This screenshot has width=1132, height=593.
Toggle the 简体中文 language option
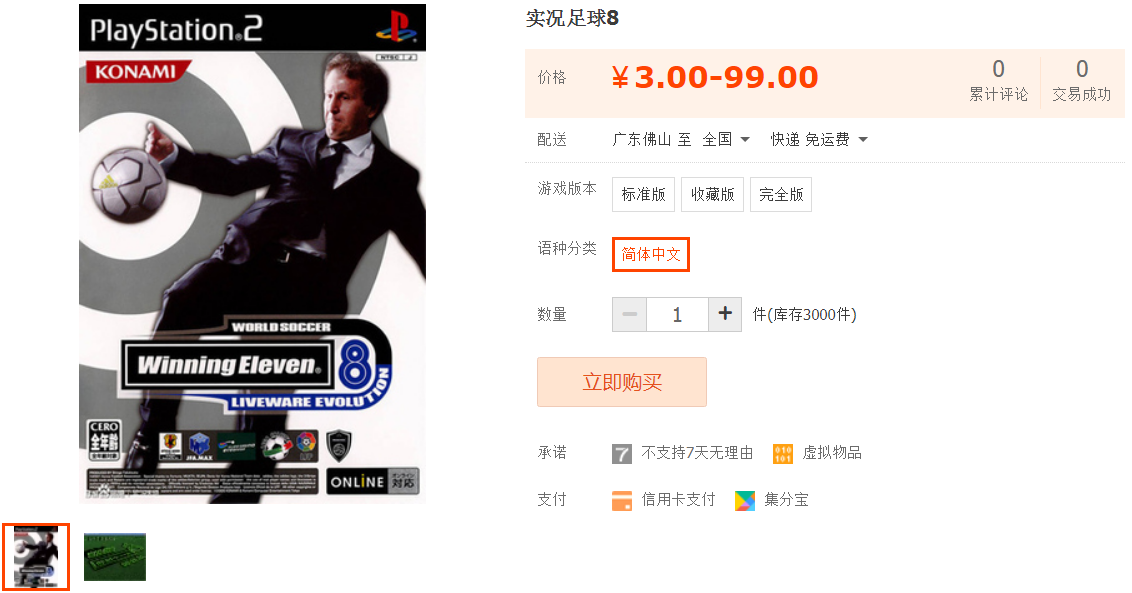coord(651,254)
